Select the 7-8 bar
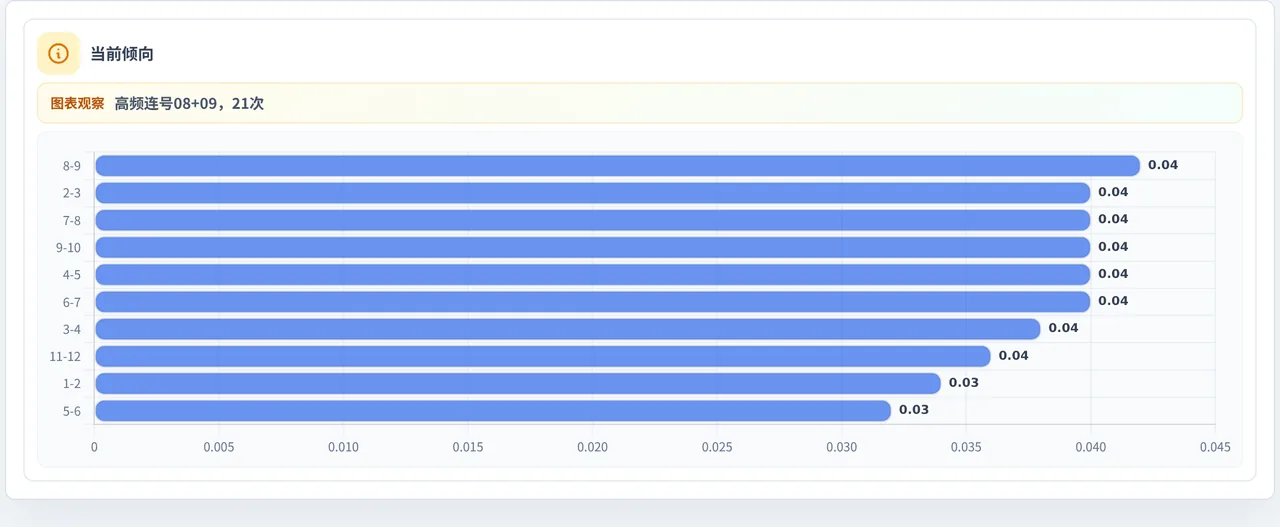 click(x=592, y=219)
